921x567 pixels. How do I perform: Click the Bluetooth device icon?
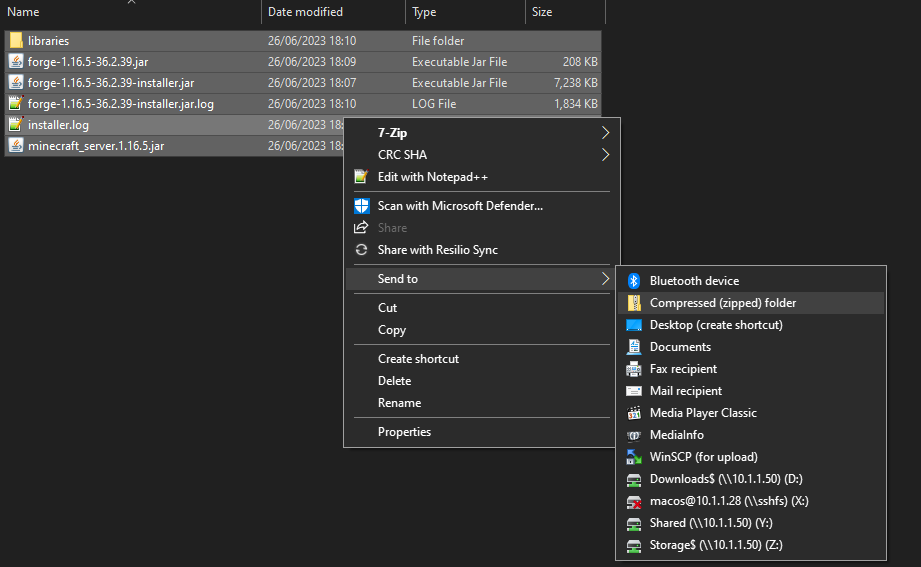pos(633,281)
